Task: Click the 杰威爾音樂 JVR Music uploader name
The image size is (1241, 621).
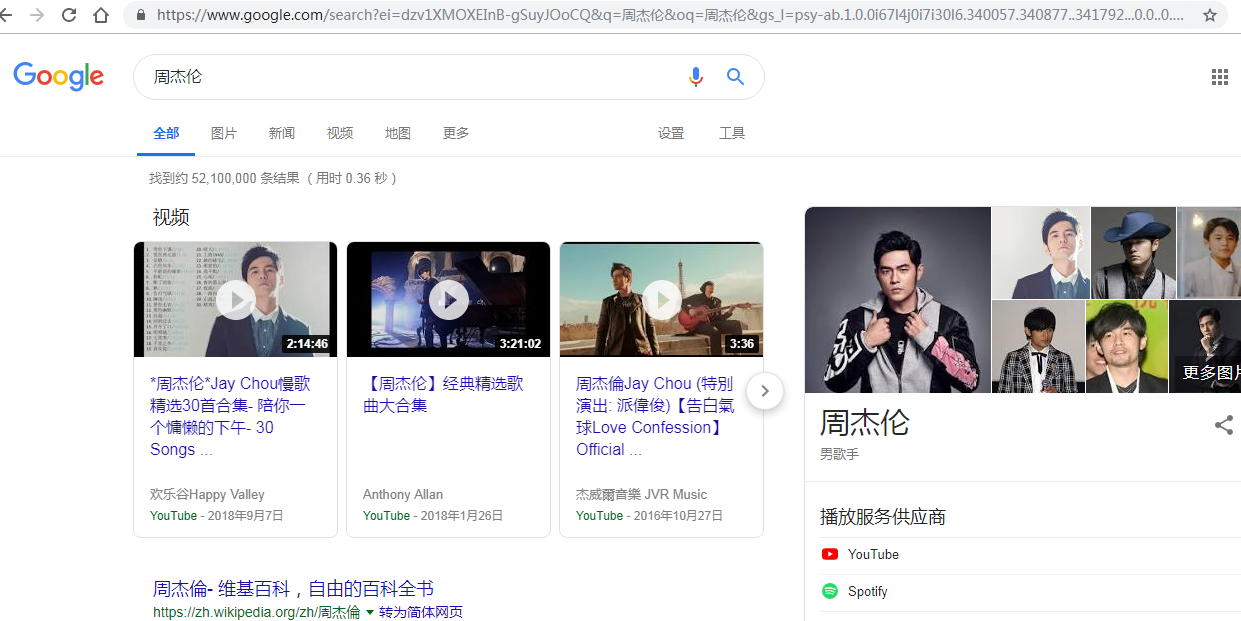Action: tap(641, 494)
